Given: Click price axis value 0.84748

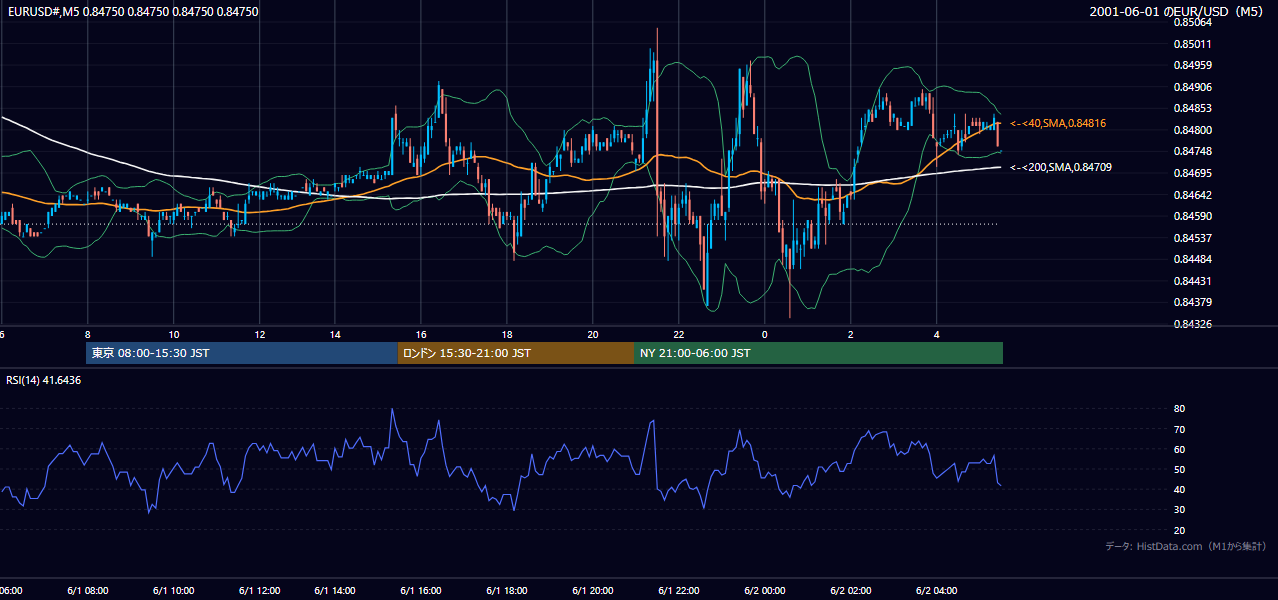Looking at the screenshot, I should (x=1192, y=152).
